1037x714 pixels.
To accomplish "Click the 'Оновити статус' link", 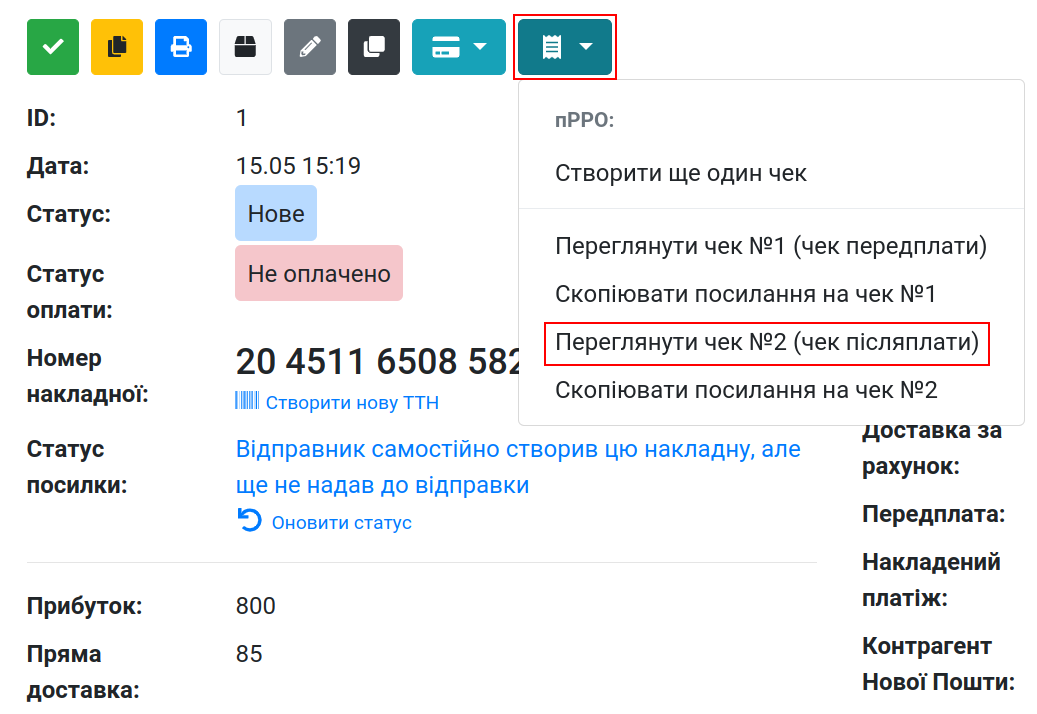I will 341,522.
